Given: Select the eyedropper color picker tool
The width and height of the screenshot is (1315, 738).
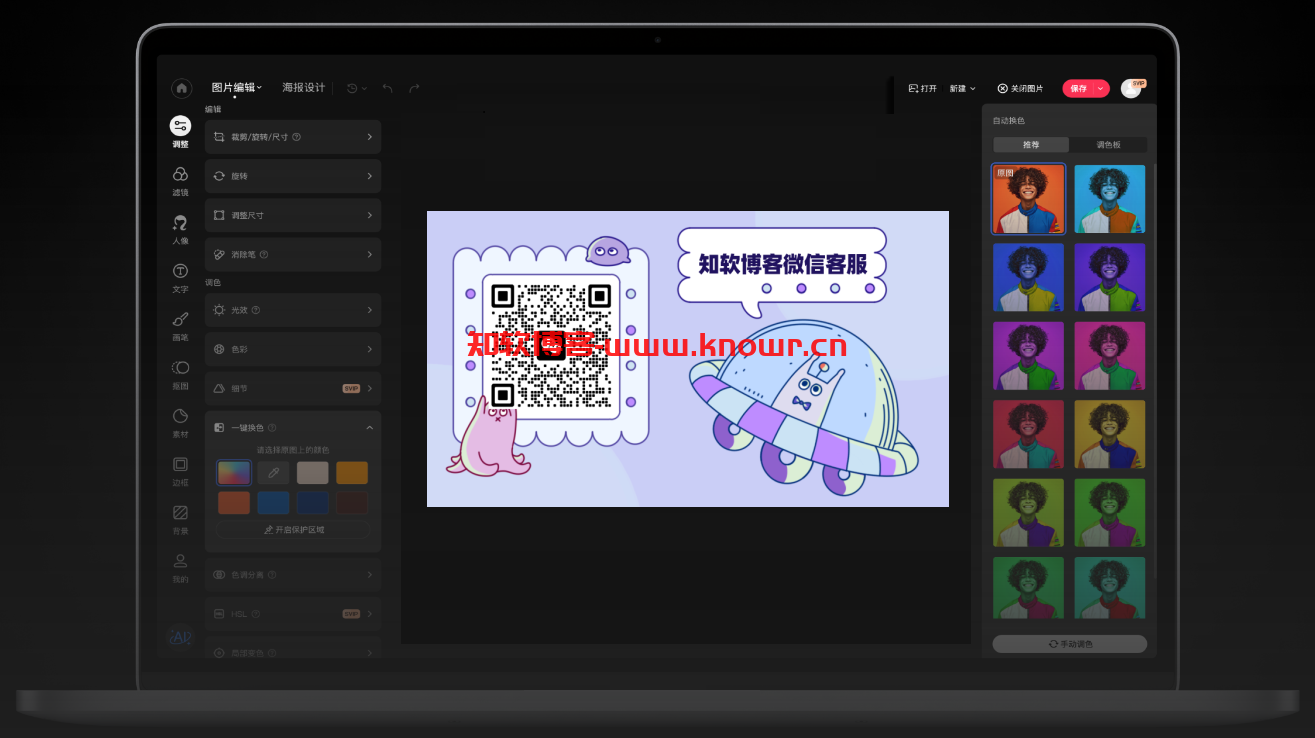Looking at the screenshot, I should 273,472.
